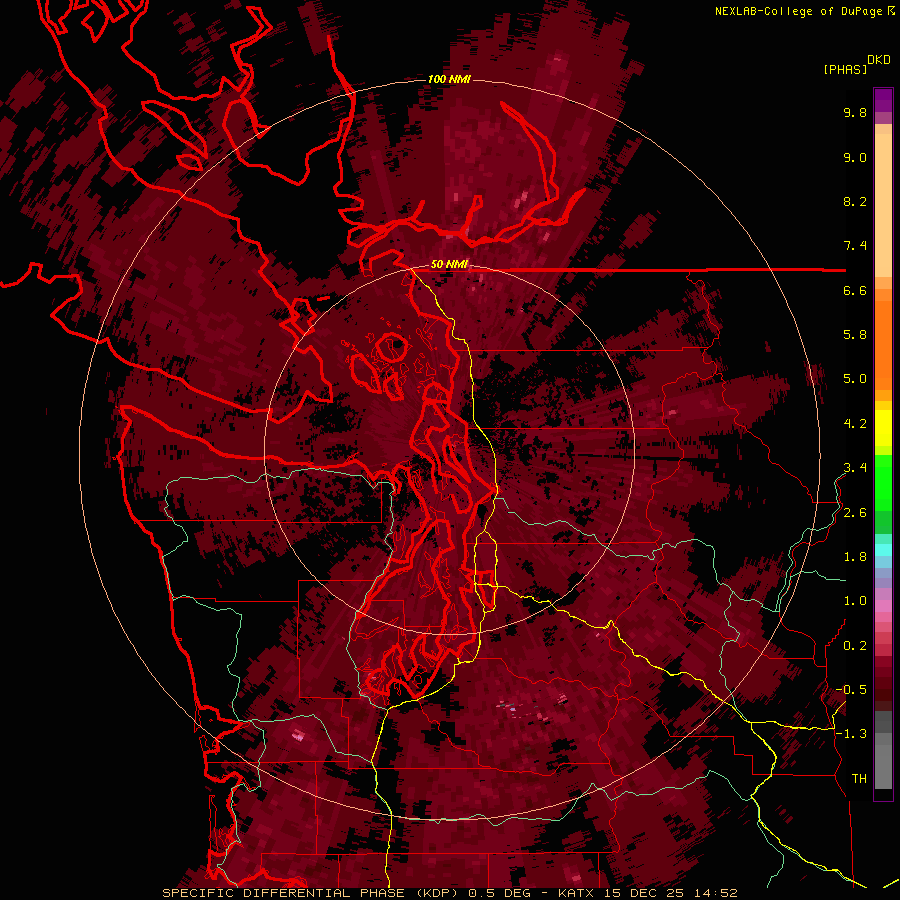The width and height of the screenshot is (900, 900).
Task: Click the [PHAS] legend heading
Action: 845,69
